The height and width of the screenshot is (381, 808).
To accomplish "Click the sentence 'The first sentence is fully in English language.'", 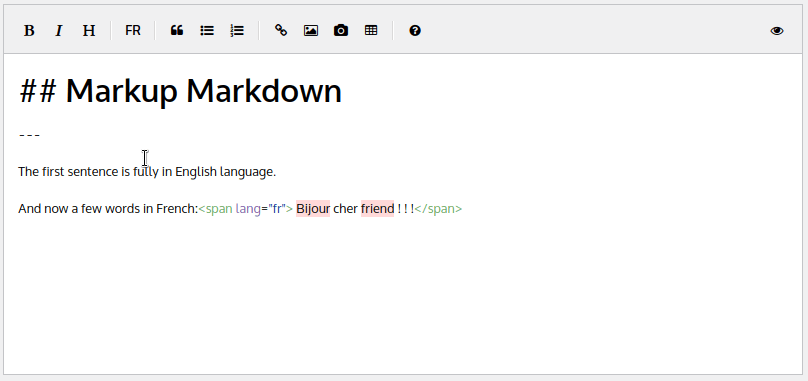I will click(x=147, y=172).
